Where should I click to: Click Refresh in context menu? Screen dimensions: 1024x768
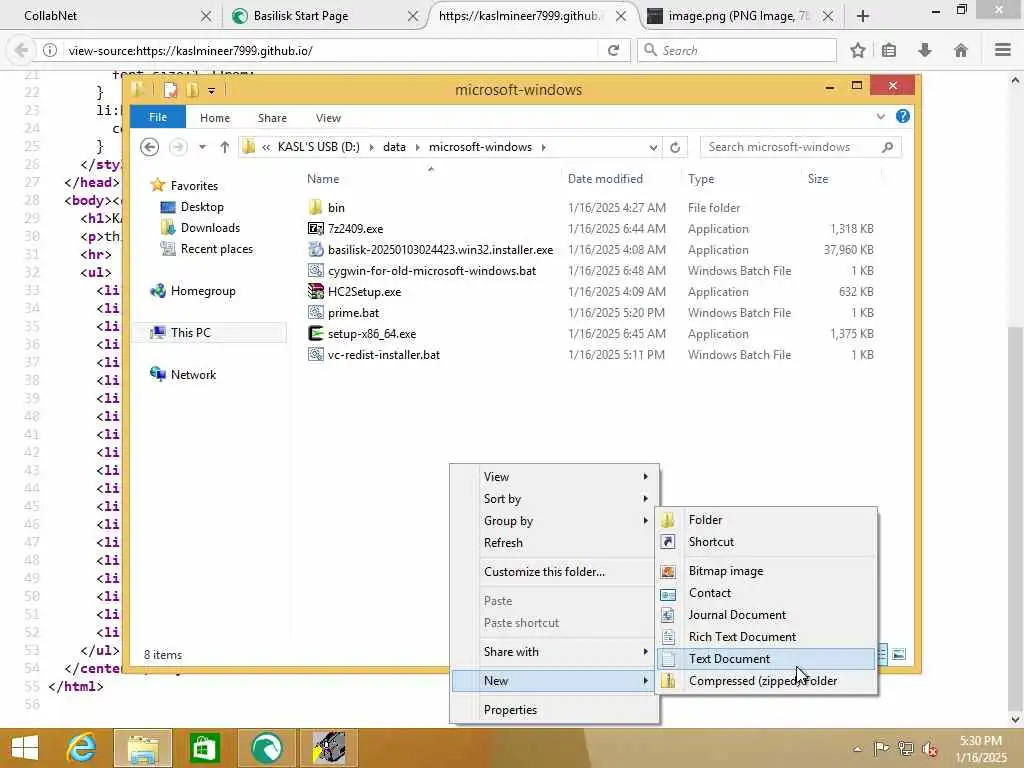(x=554, y=543)
